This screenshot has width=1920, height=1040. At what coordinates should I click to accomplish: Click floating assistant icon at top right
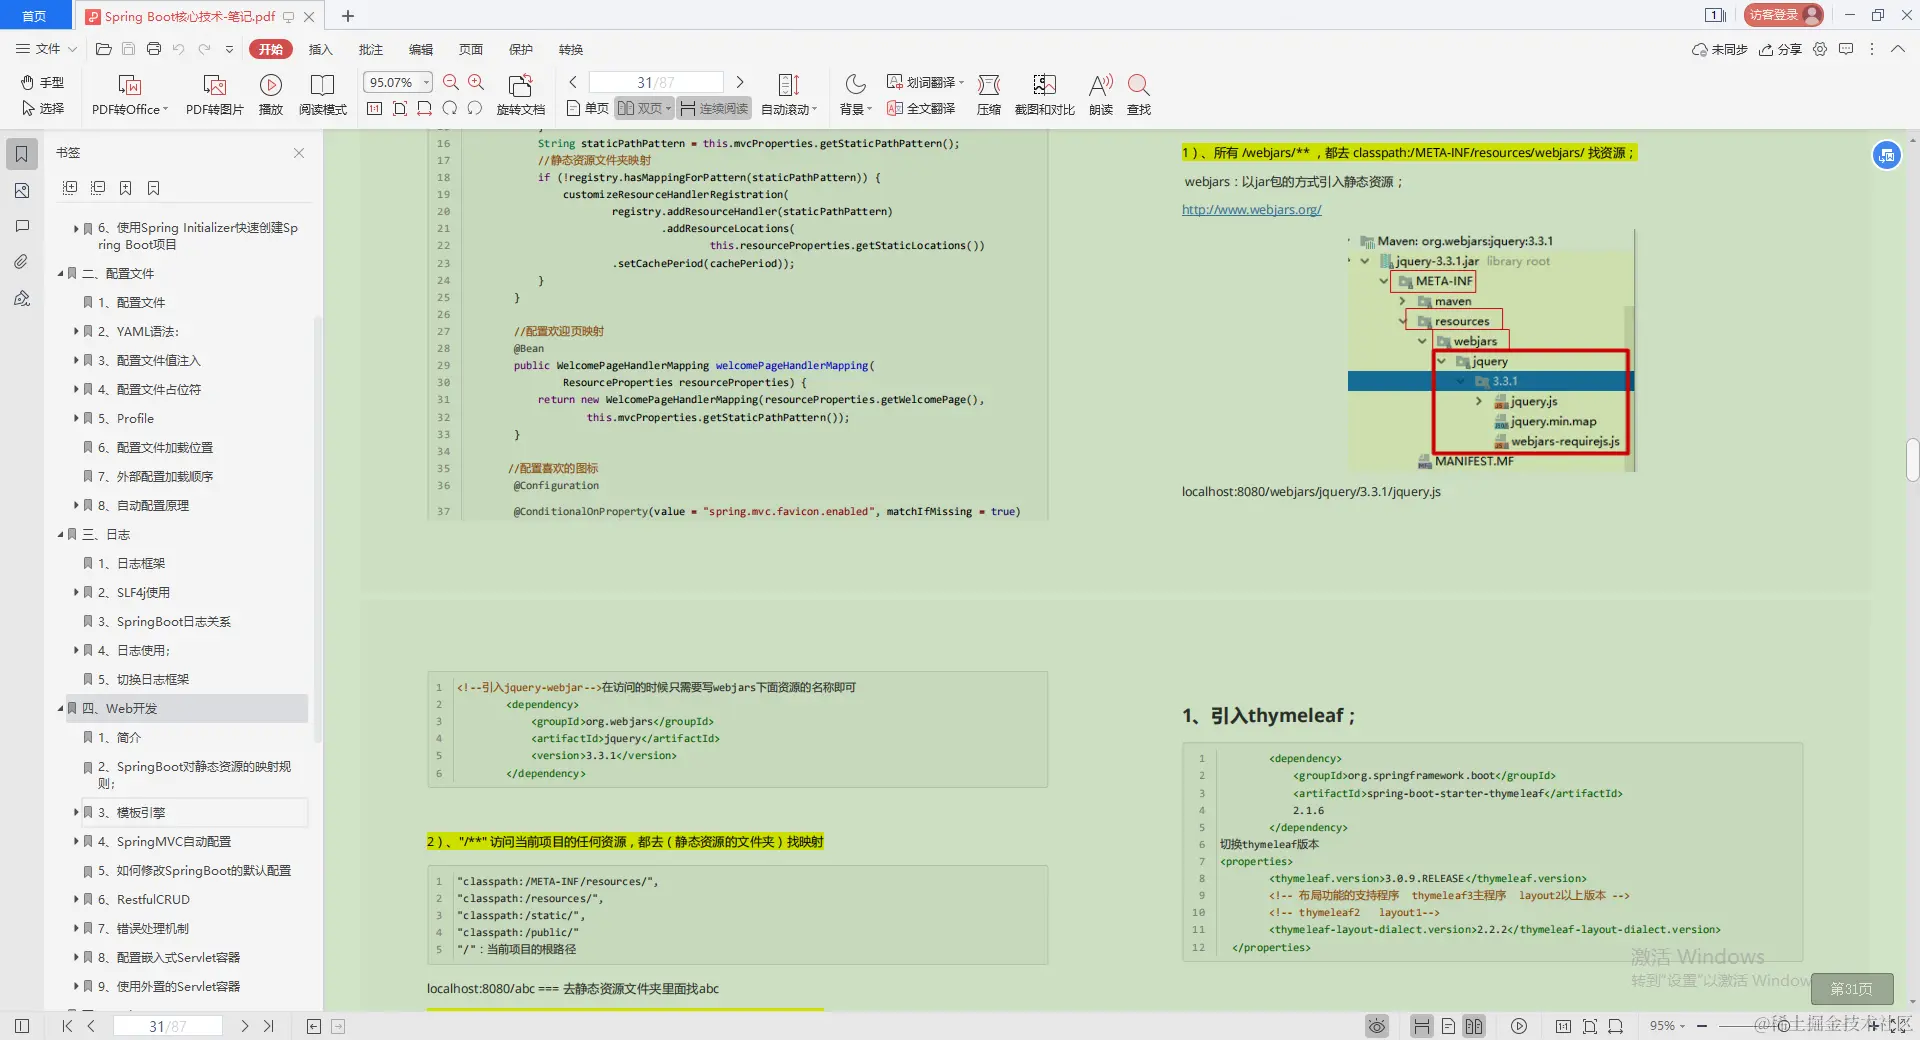[1886, 155]
